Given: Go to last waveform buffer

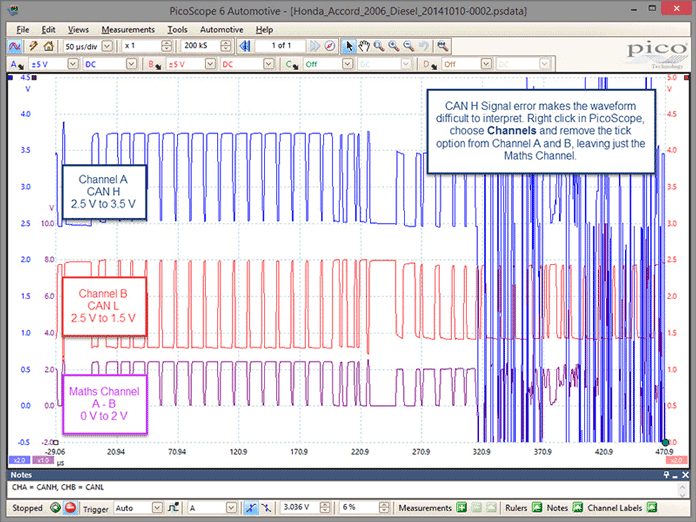Looking at the screenshot, I should pyautogui.click(x=315, y=46).
